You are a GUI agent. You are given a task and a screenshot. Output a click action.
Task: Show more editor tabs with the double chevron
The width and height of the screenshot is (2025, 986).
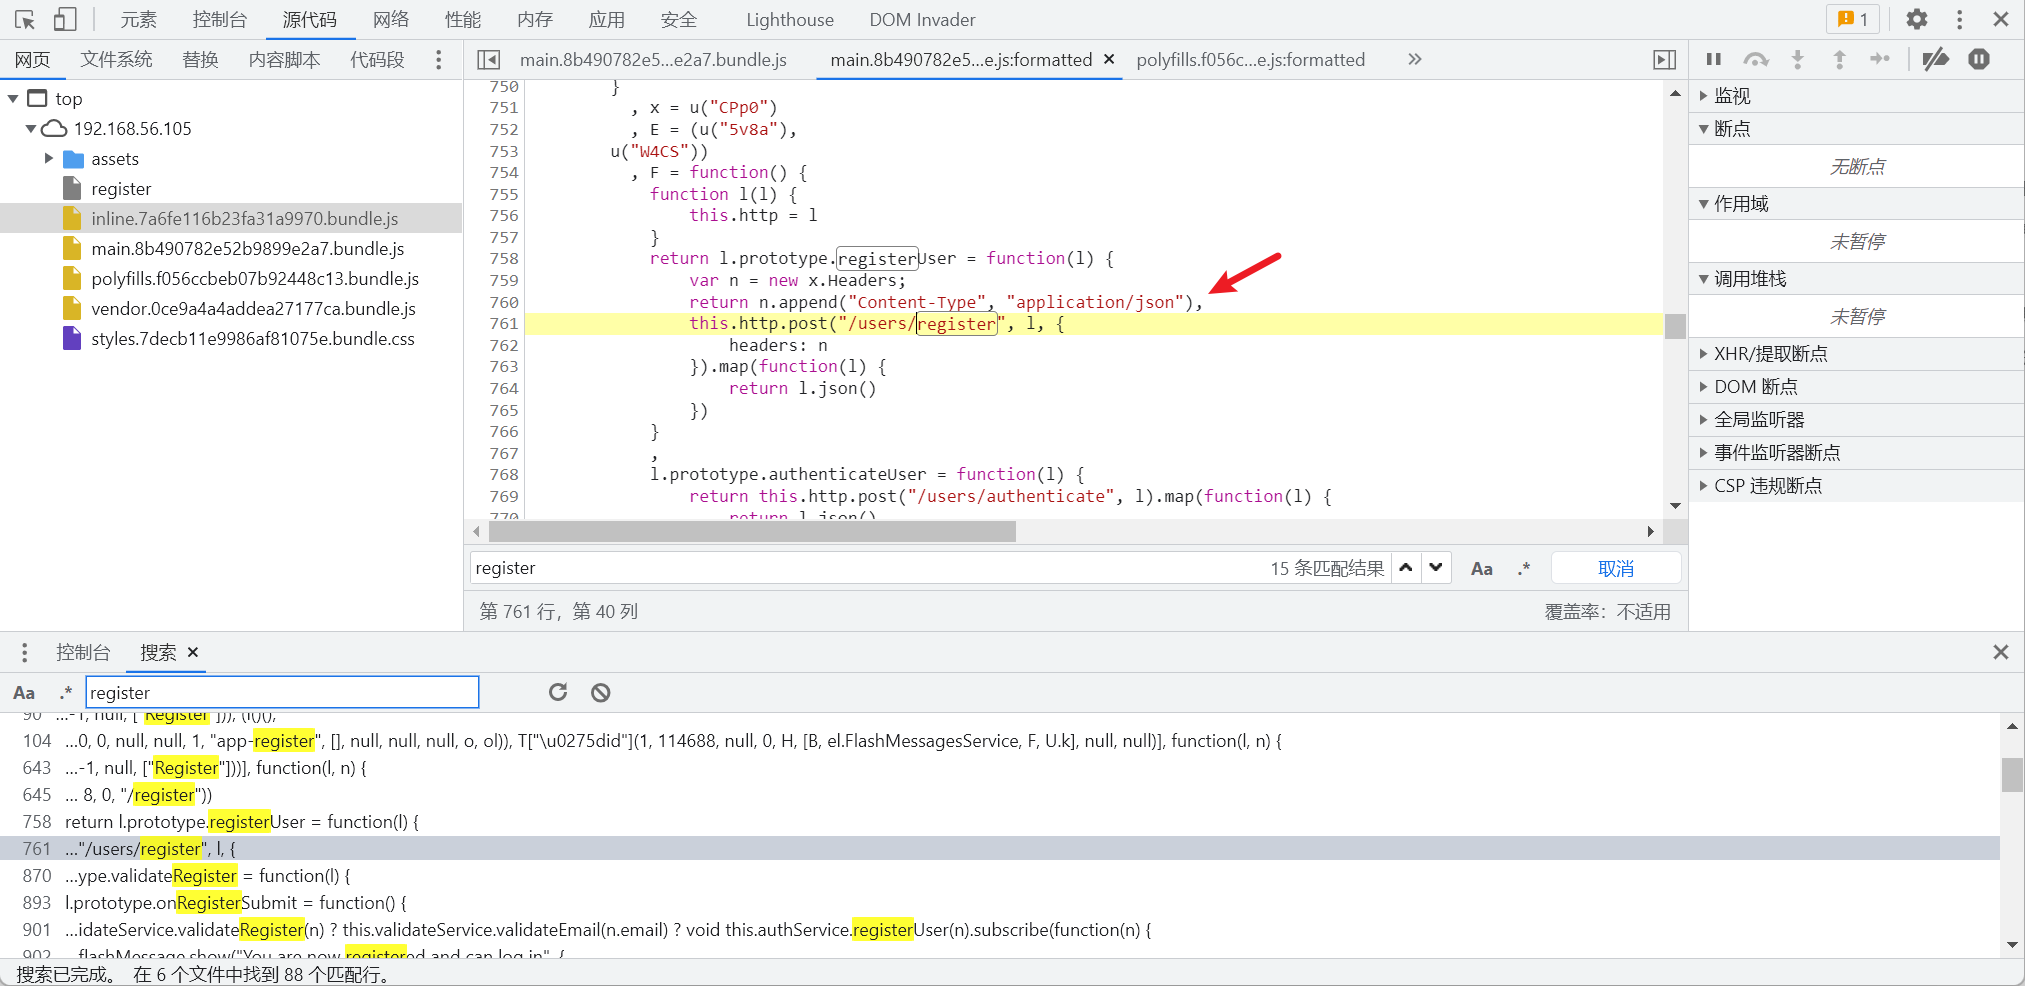1414,59
